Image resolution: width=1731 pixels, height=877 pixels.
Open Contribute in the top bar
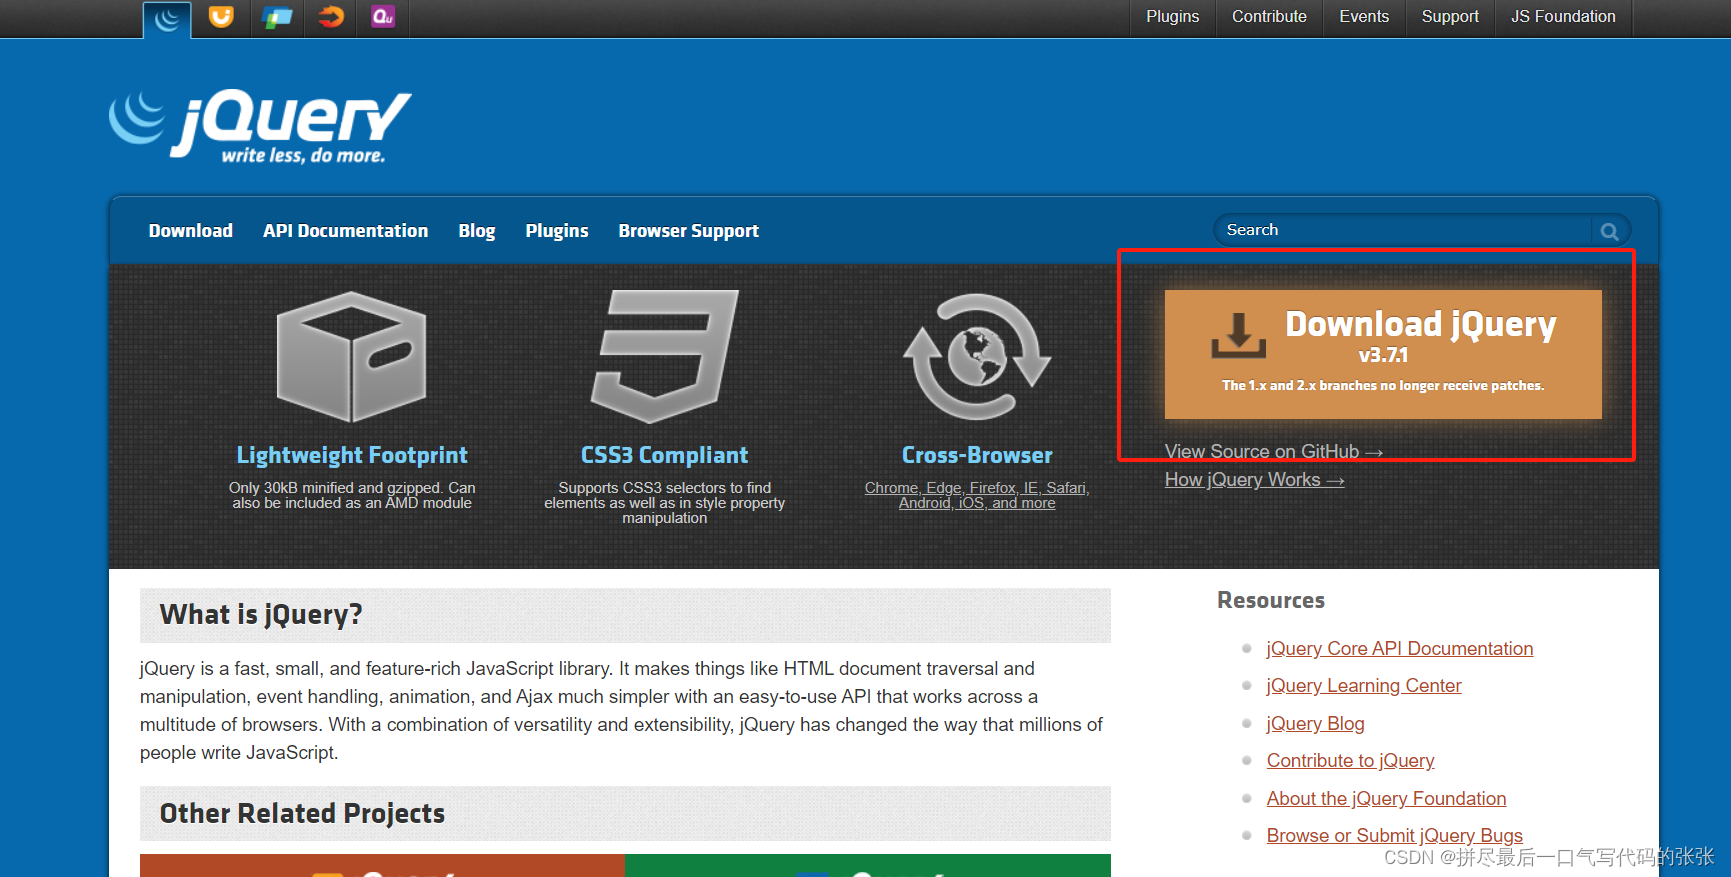pos(1269,17)
